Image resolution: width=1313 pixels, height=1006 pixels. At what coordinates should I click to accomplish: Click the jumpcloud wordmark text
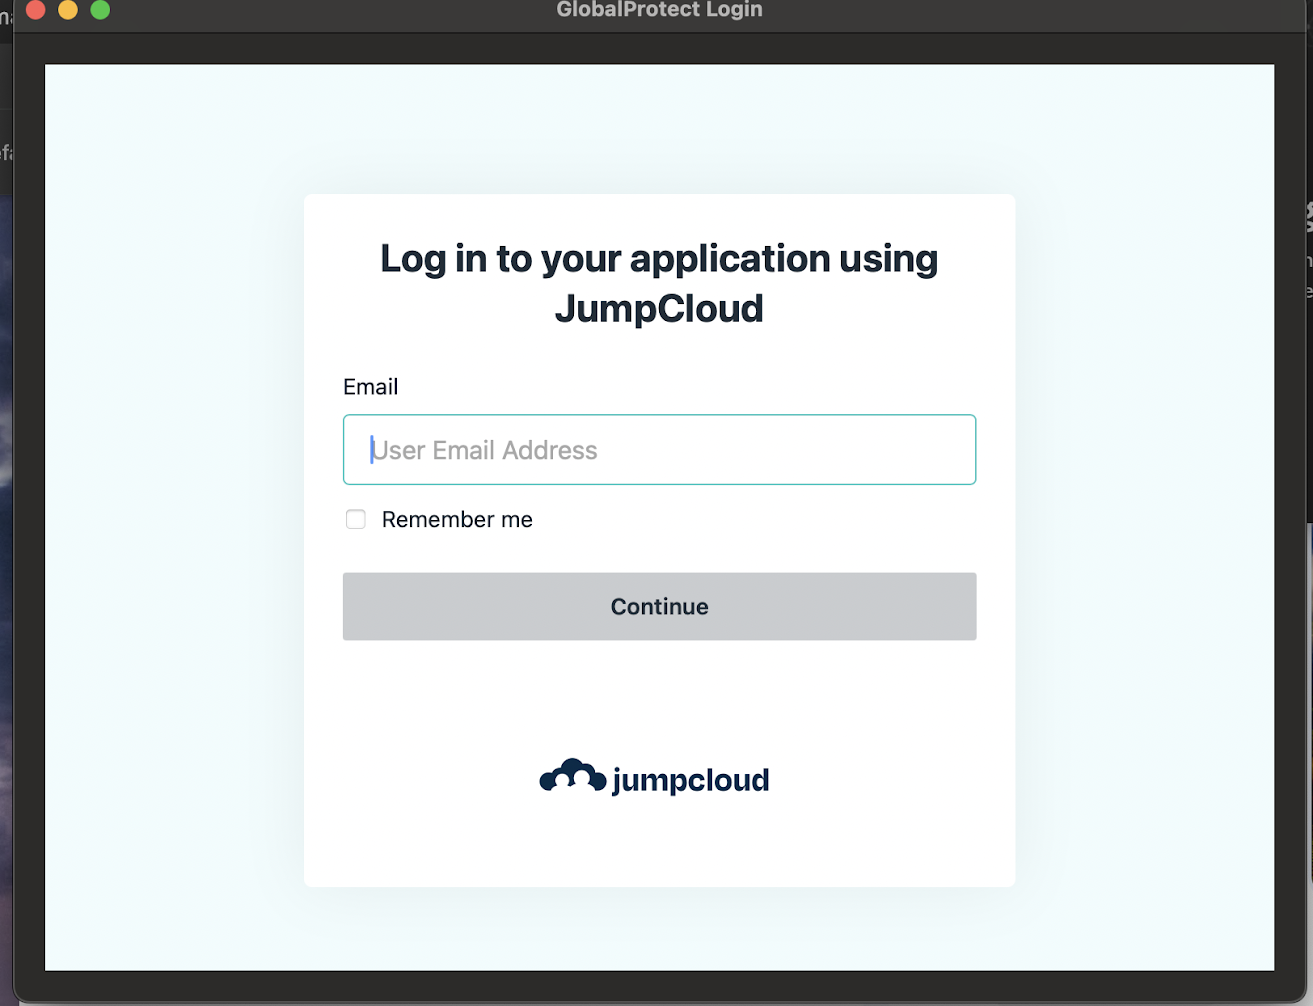pos(690,780)
